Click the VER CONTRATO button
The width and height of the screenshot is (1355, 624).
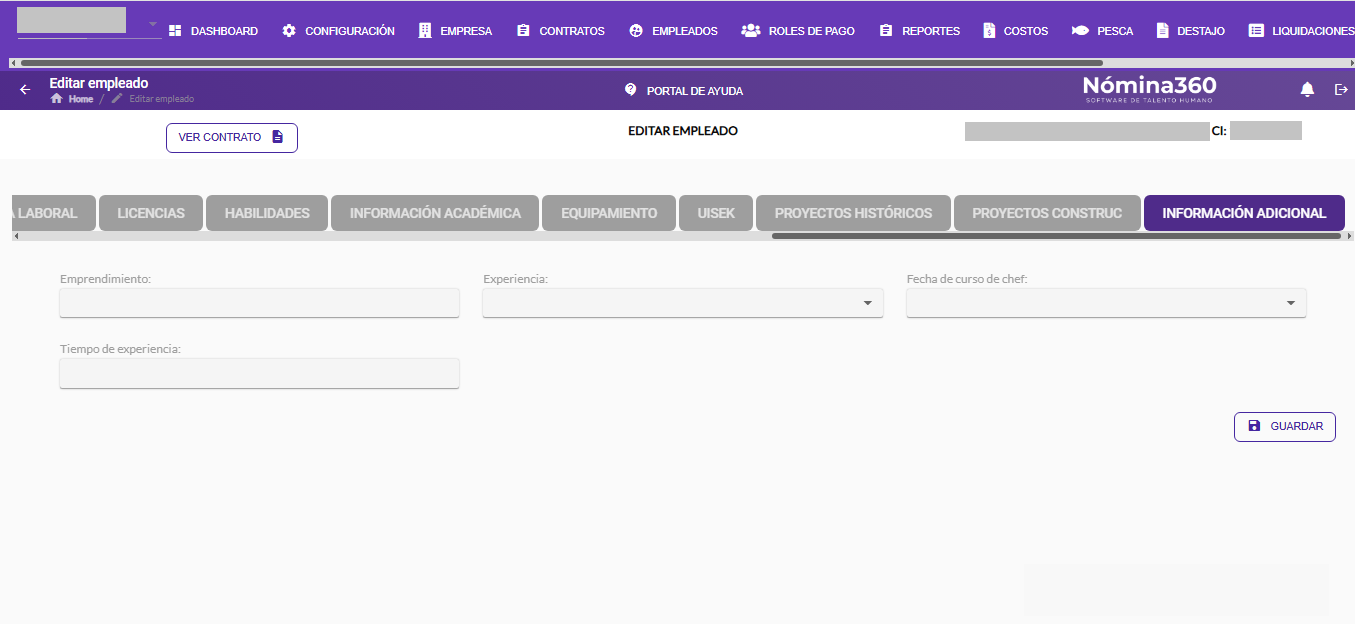click(x=232, y=137)
